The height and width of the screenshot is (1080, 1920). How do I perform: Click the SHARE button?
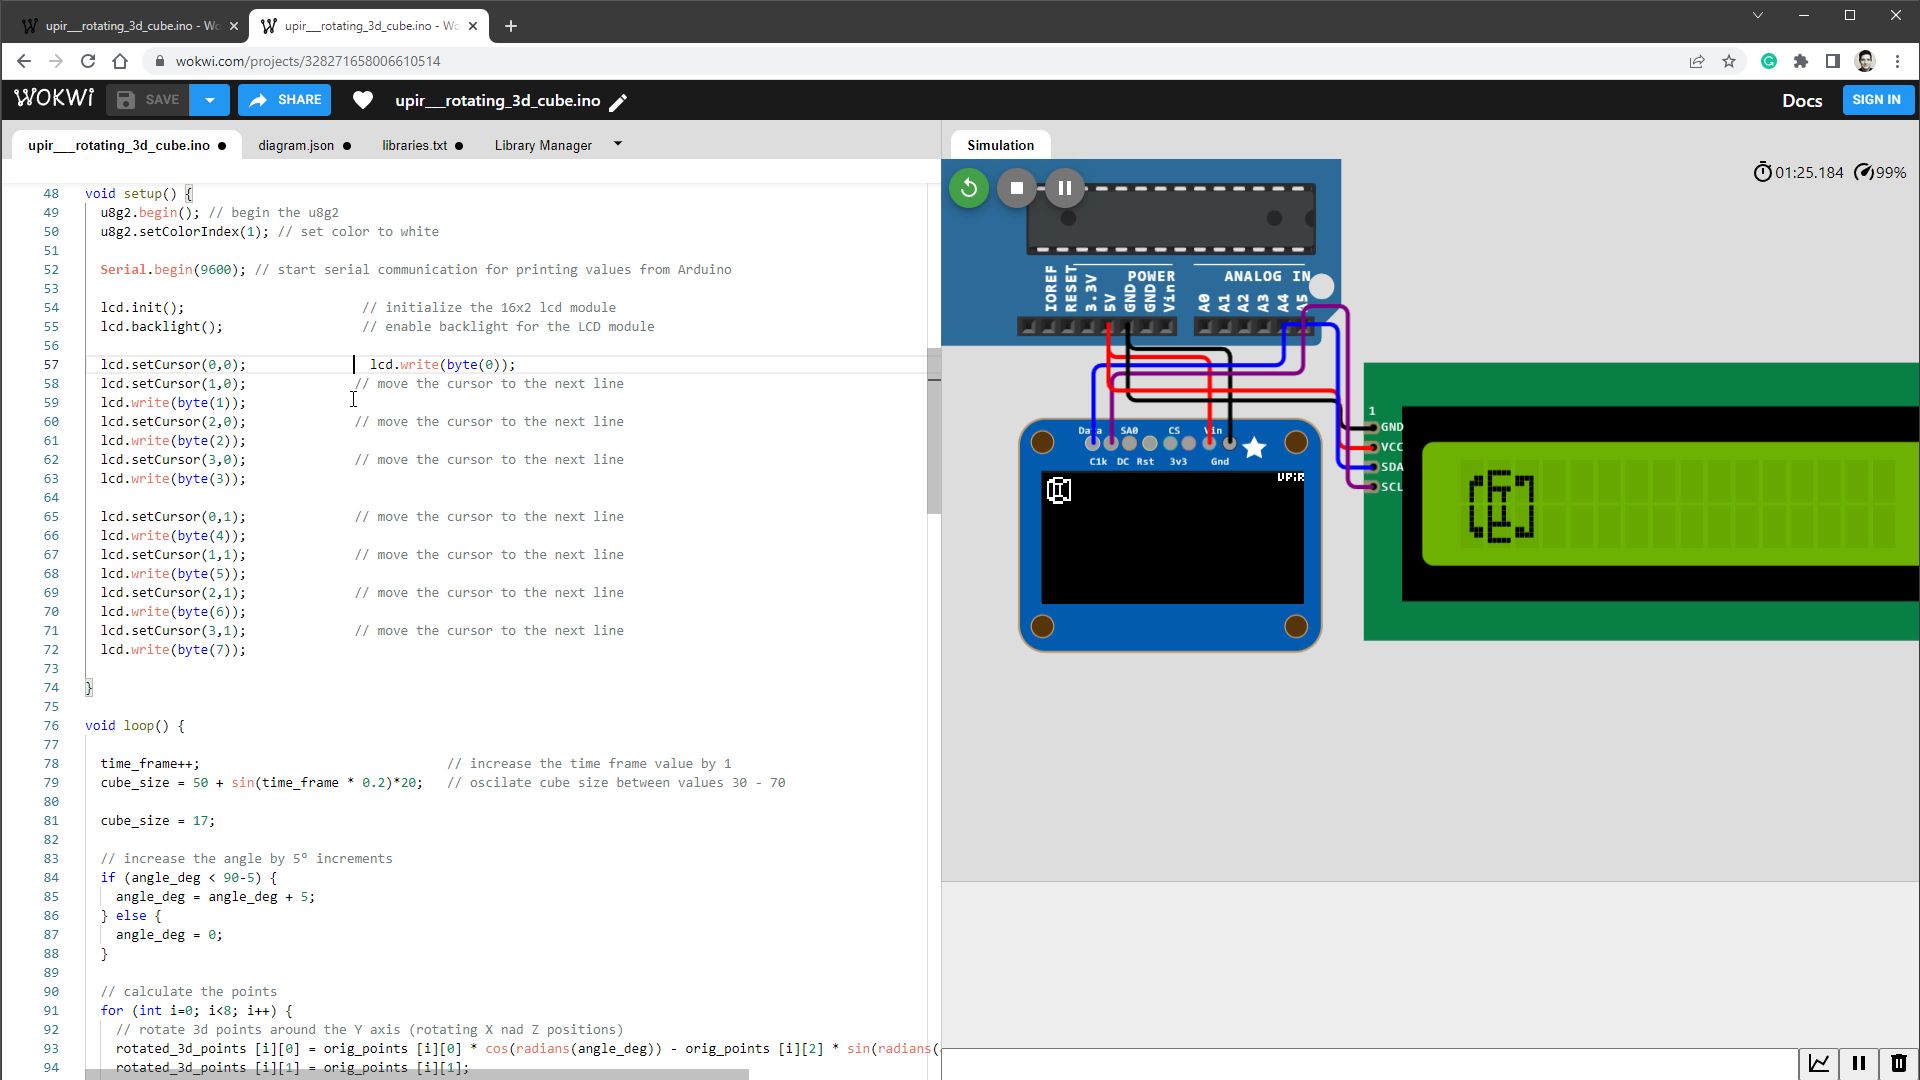click(x=284, y=100)
